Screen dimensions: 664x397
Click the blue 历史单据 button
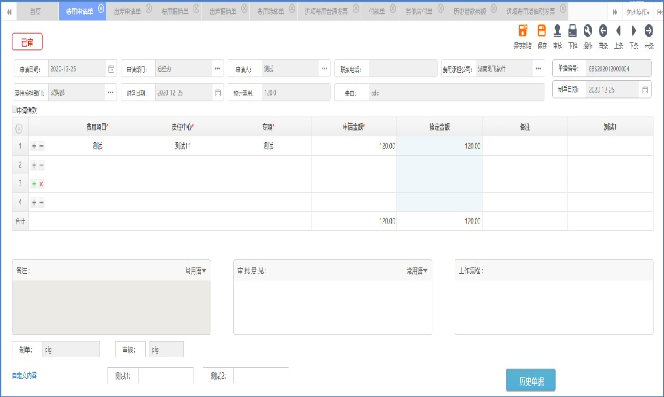tap(531, 380)
